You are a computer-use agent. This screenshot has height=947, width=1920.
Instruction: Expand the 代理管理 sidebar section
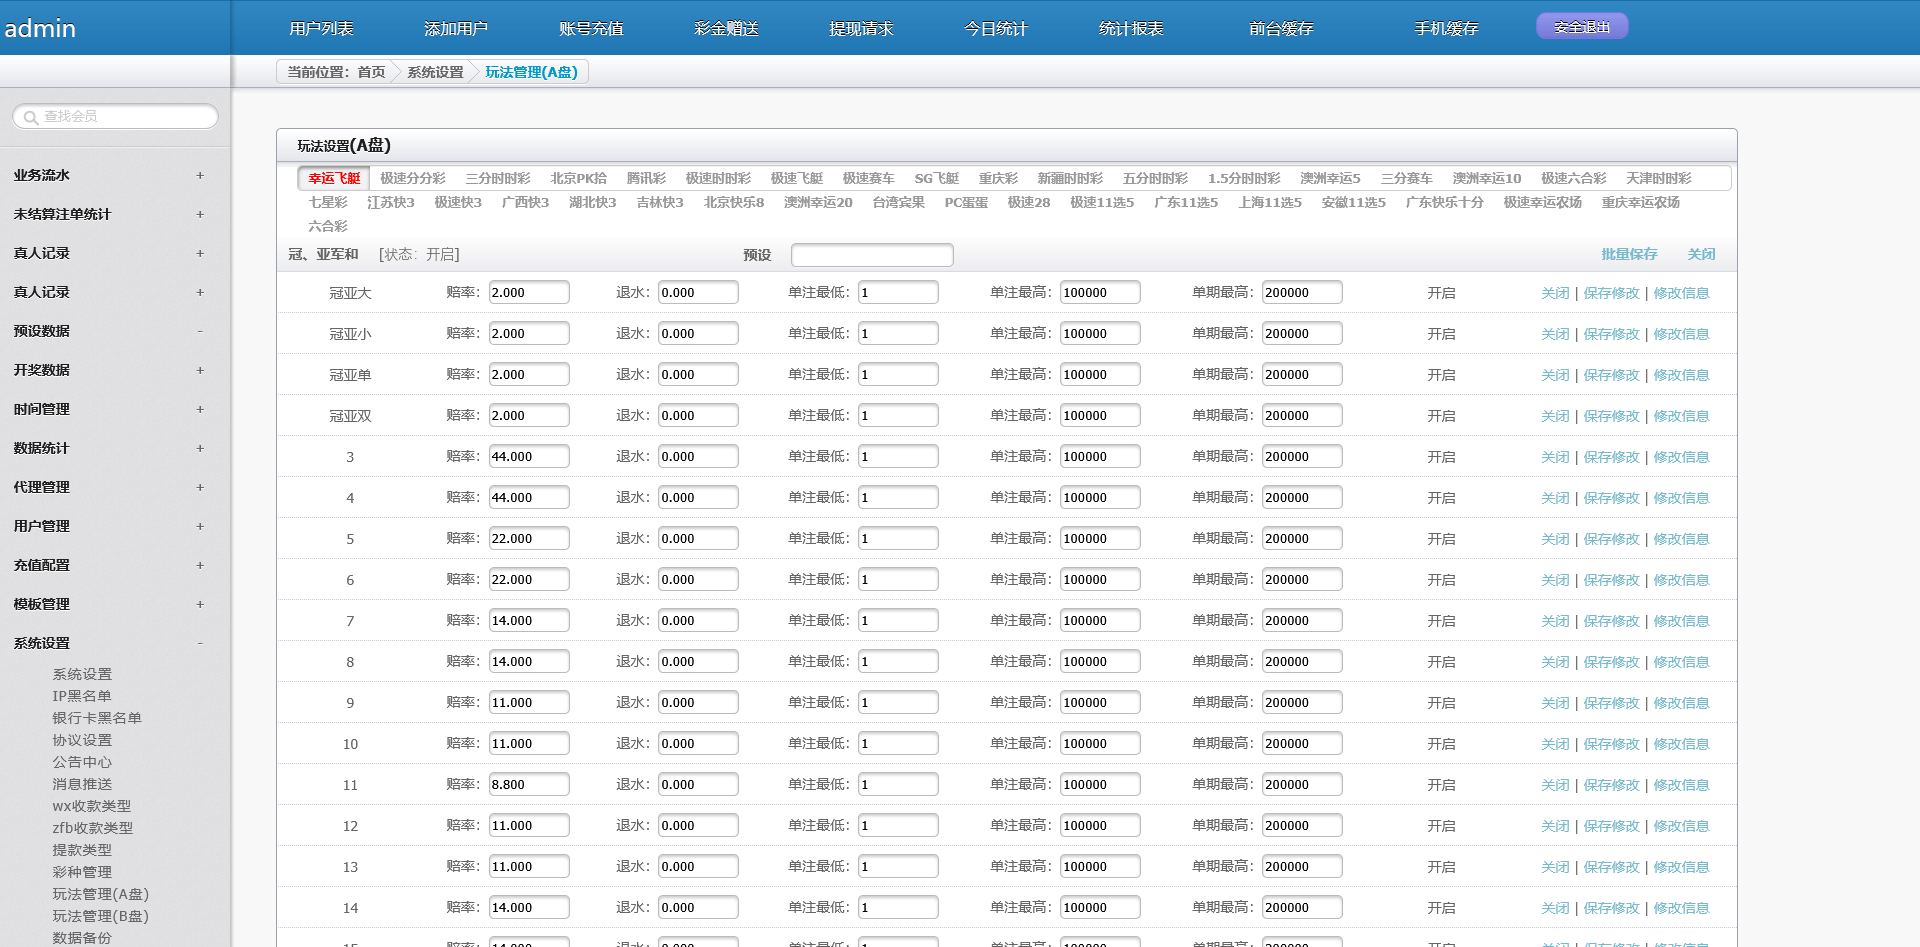tap(199, 487)
